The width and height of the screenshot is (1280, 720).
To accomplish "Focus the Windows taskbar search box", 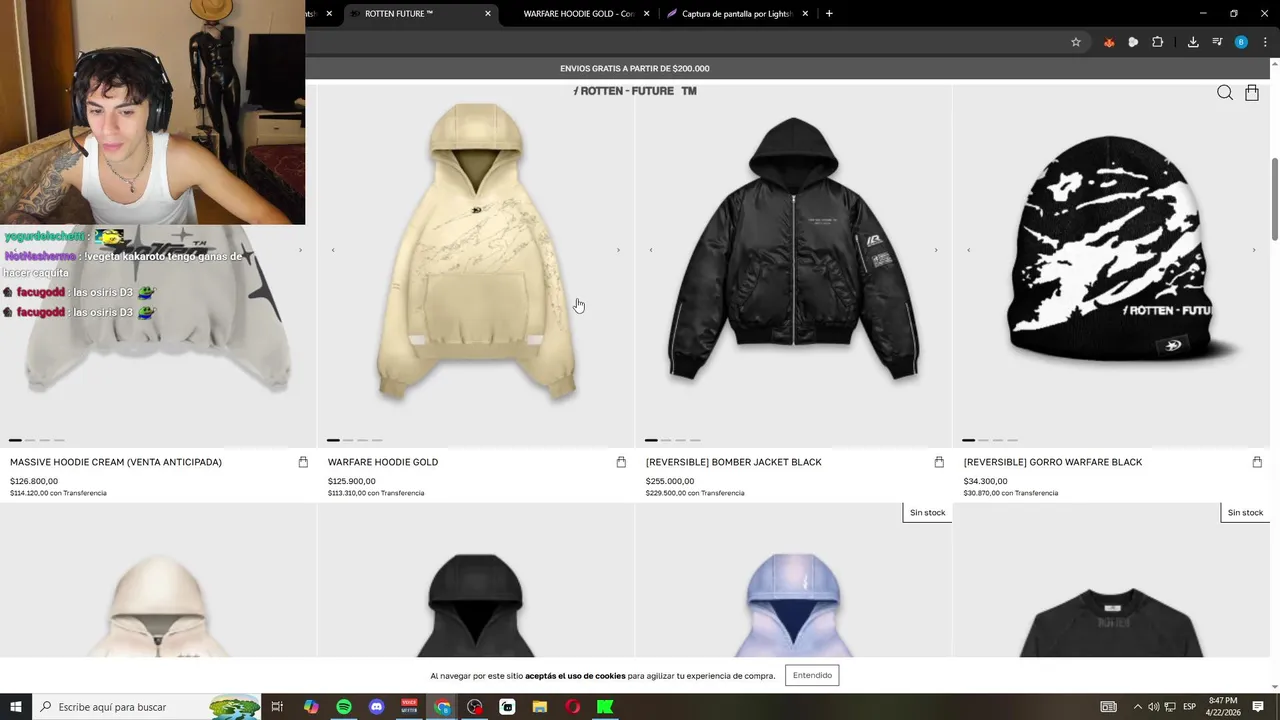I will click(147, 707).
